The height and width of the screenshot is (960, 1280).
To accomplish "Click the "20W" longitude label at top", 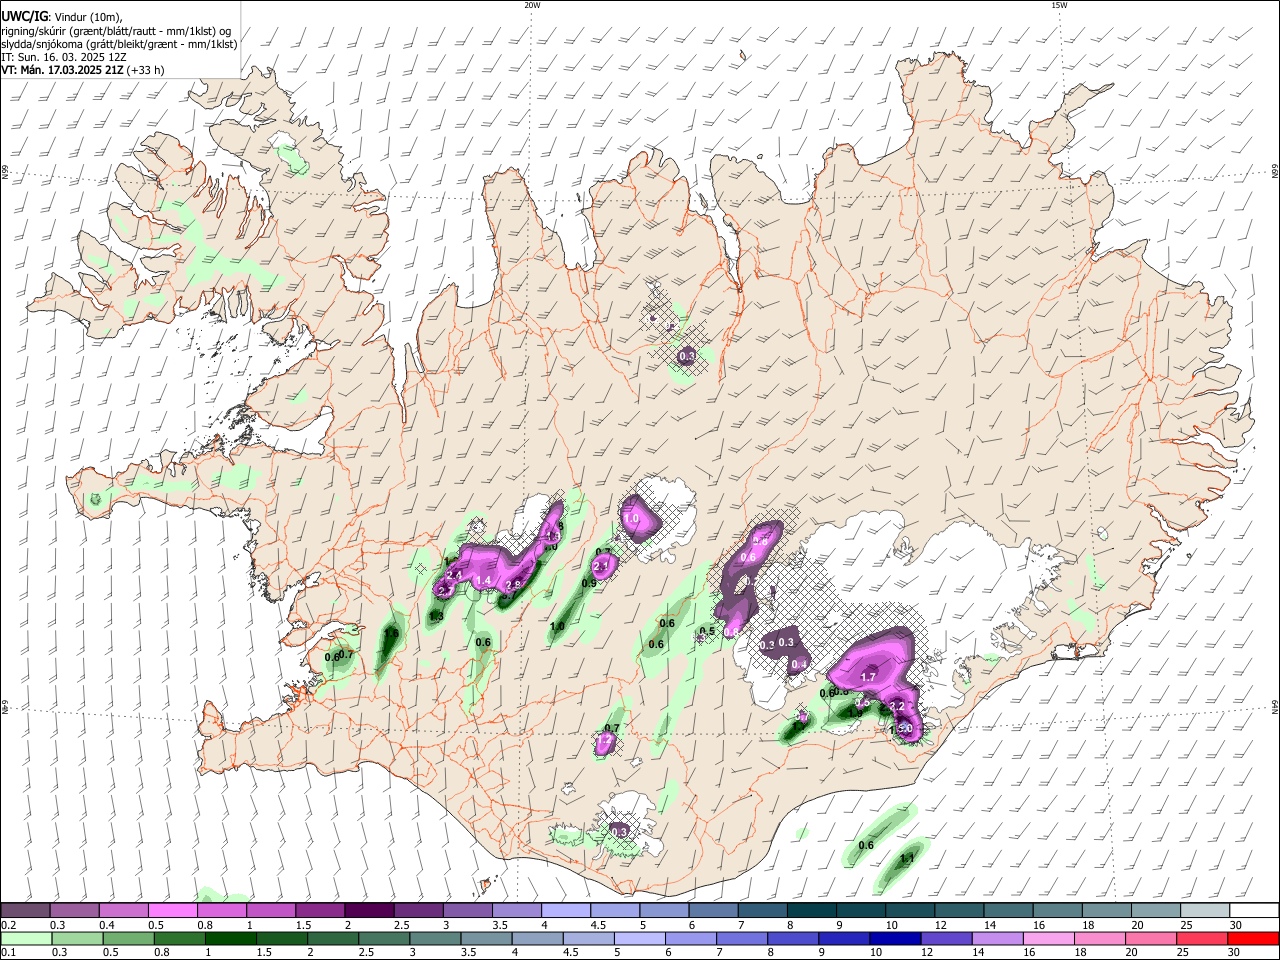I will pyautogui.click(x=532, y=5).
